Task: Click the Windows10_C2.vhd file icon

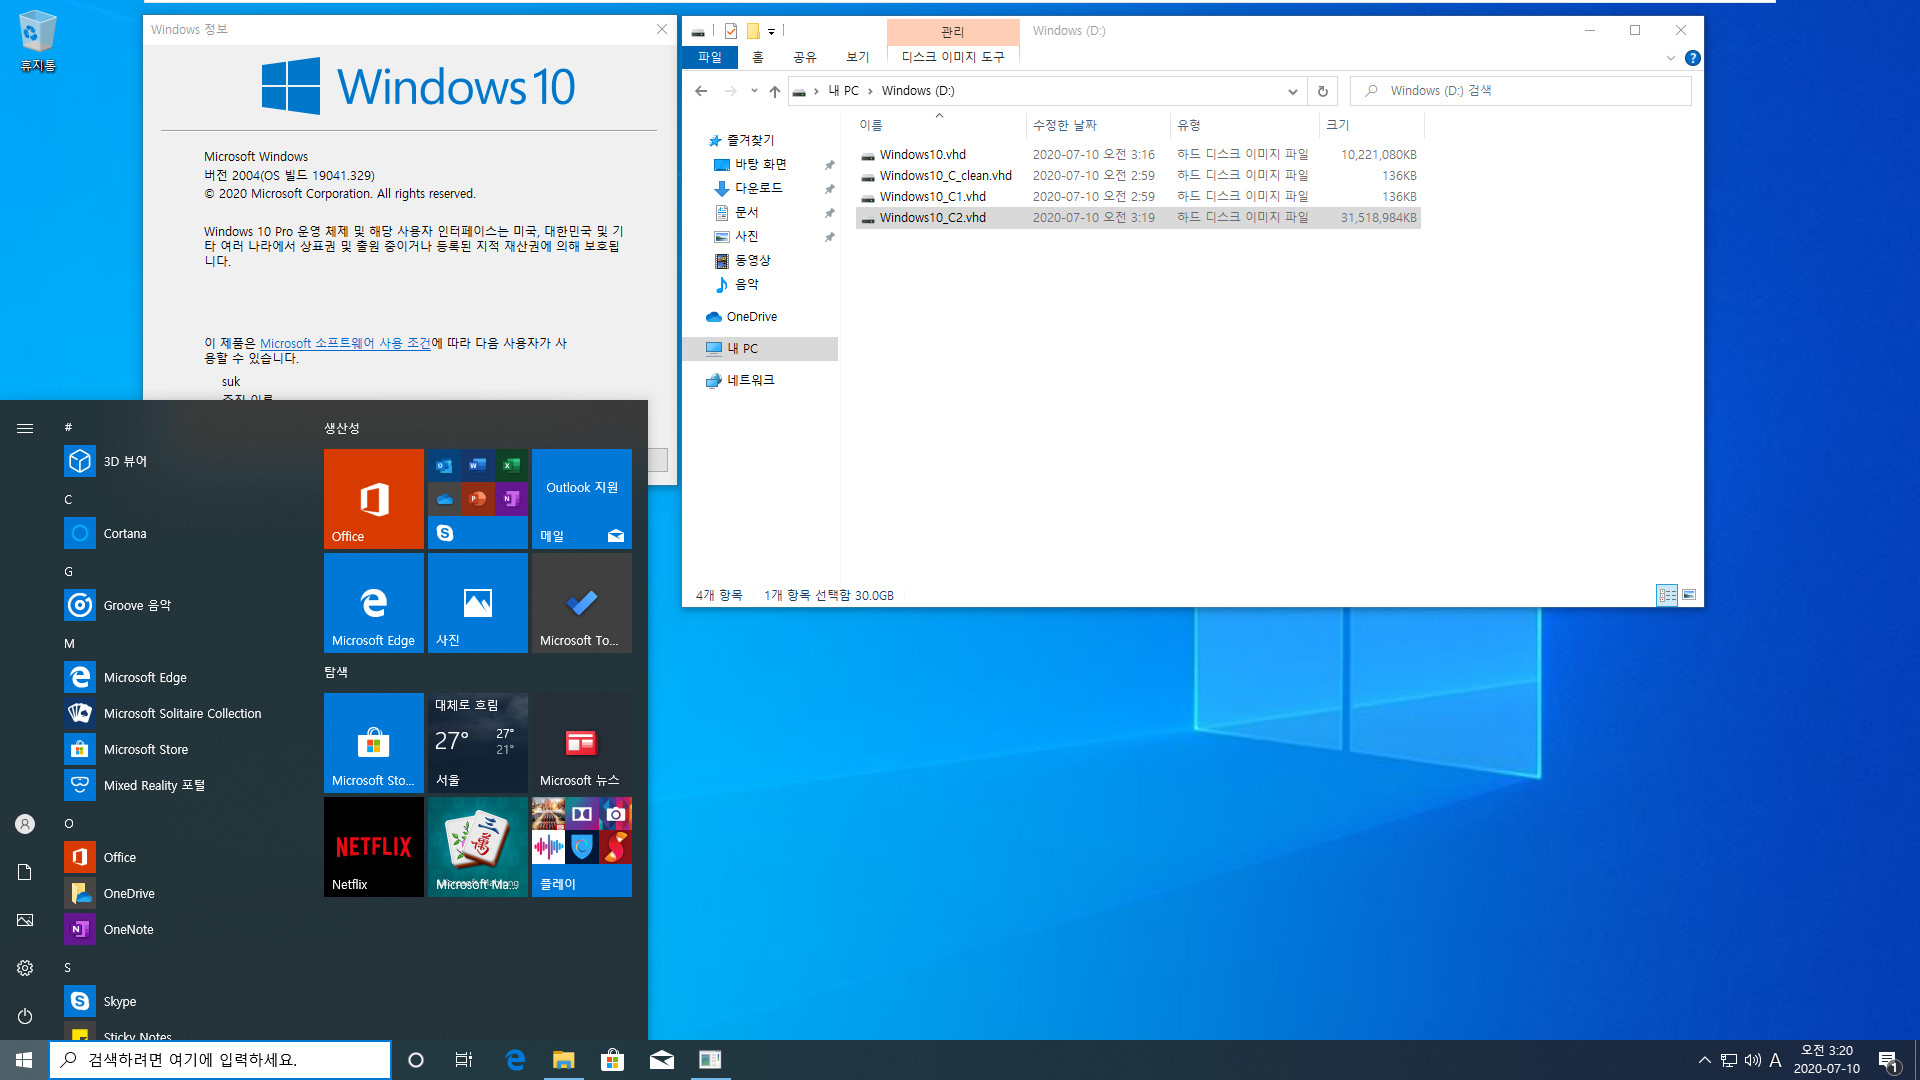Action: (866, 218)
